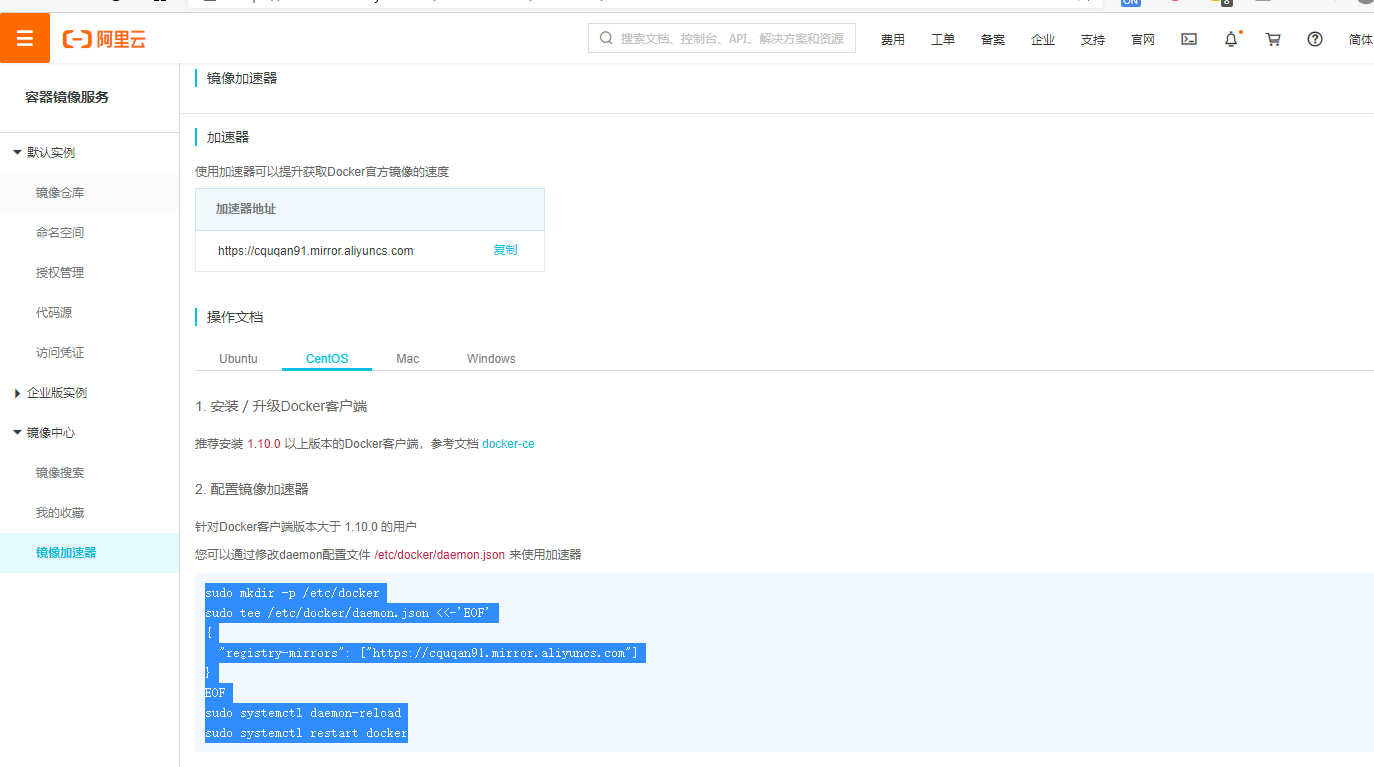Viewport: 1374px width, 767px height.
Task: Open the docker-ce documentation link
Action: point(508,443)
